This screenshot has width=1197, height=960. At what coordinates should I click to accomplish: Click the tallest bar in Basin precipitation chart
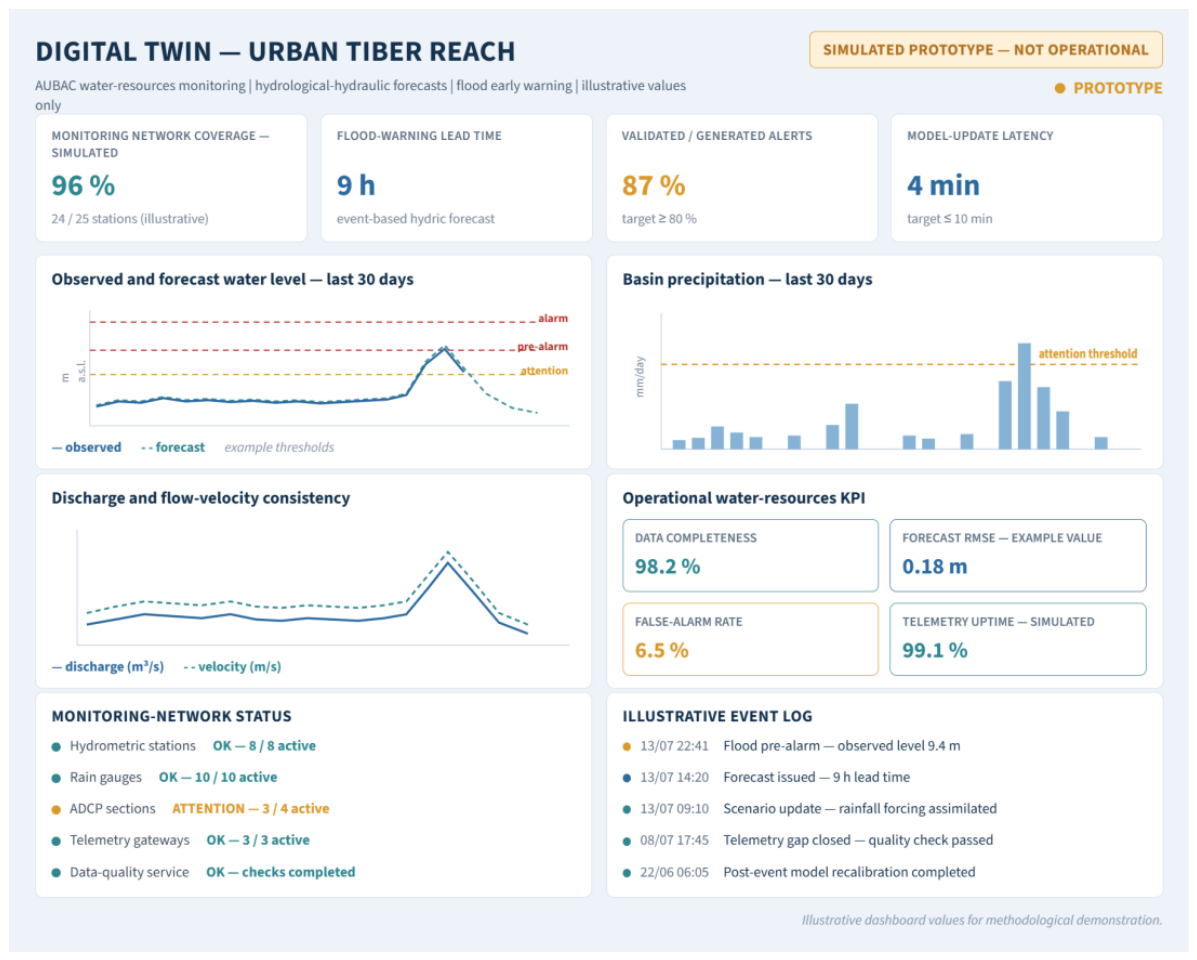coord(1024,396)
